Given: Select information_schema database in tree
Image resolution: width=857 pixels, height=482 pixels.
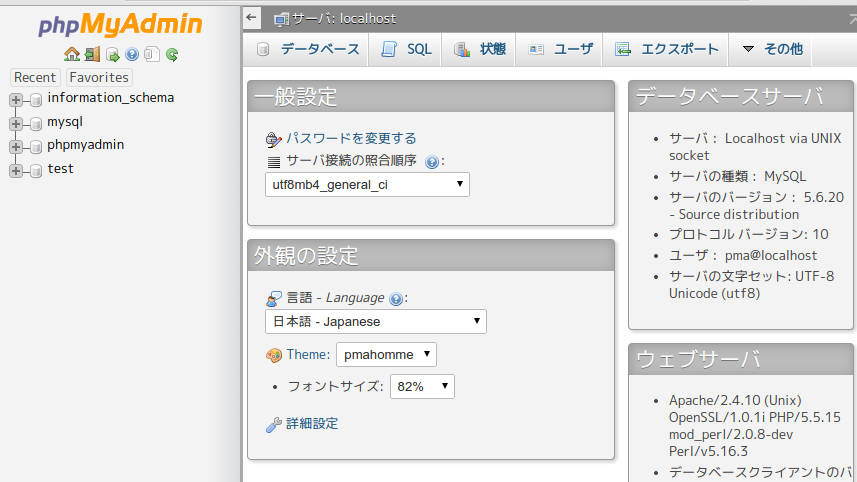Looking at the screenshot, I should click(x=110, y=98).
